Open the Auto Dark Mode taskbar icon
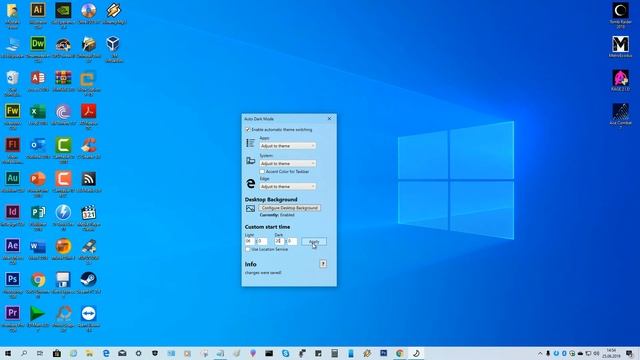This screenshot has height=360, width=640. [416, 353]
